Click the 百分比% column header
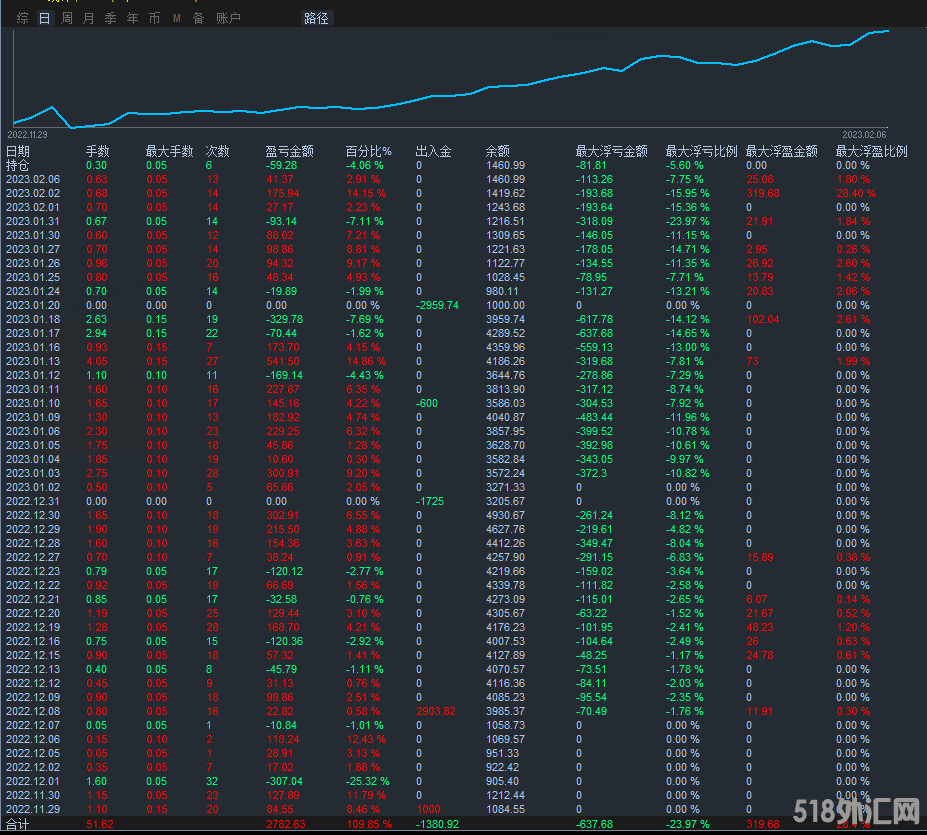927x835 pixels. (368, 151)
